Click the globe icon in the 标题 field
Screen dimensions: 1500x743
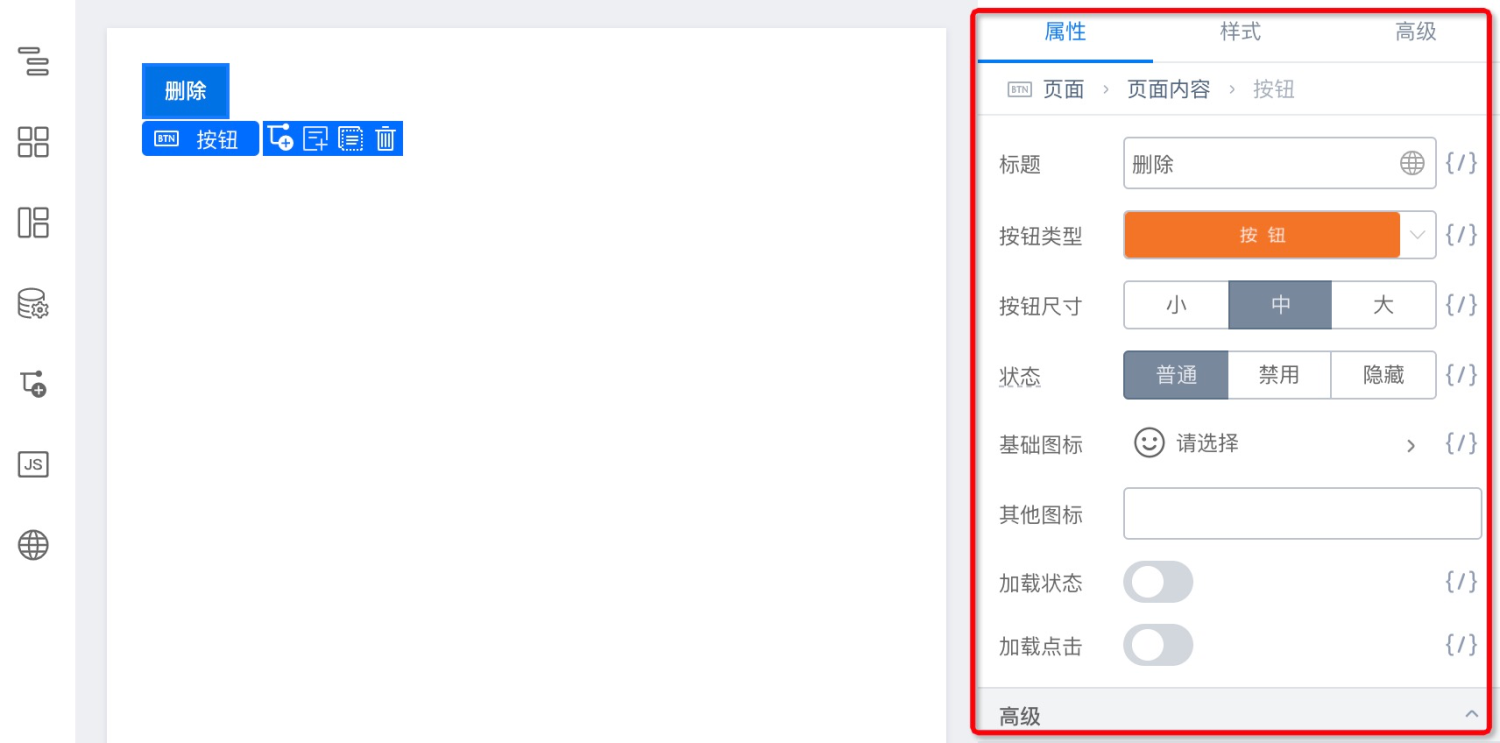coord(1412,163)
